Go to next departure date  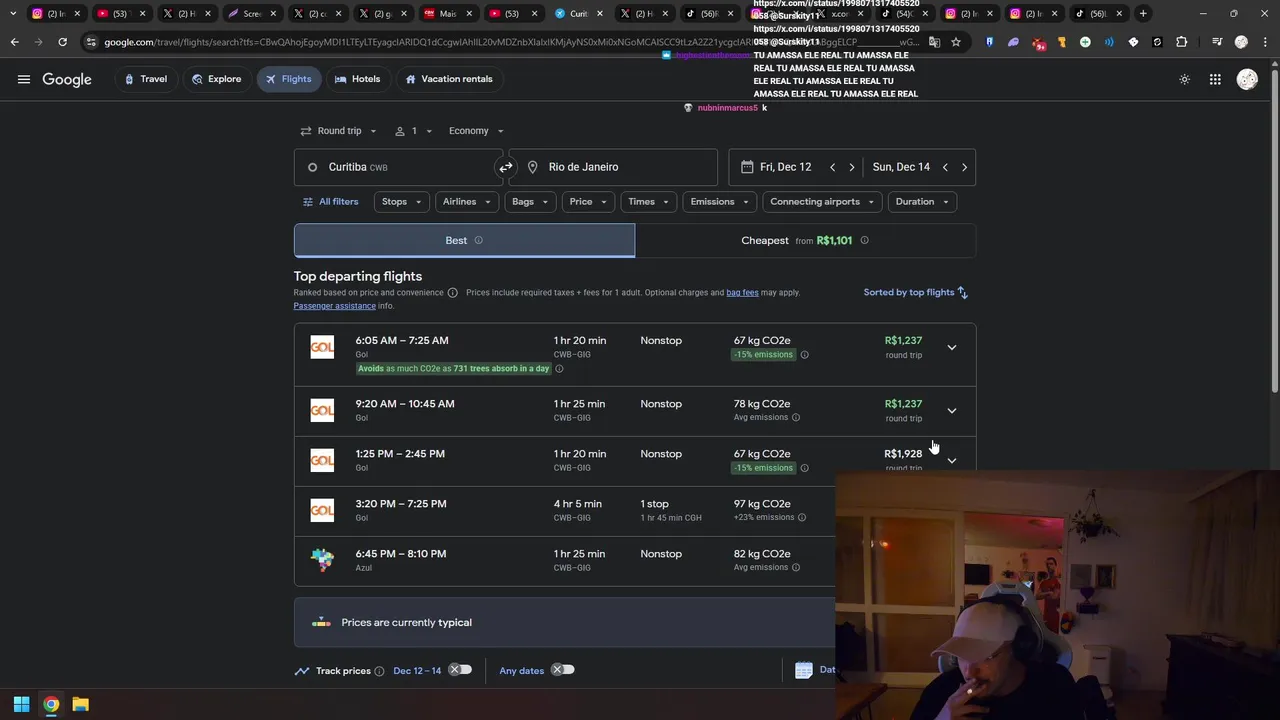(x=851, y=167)
